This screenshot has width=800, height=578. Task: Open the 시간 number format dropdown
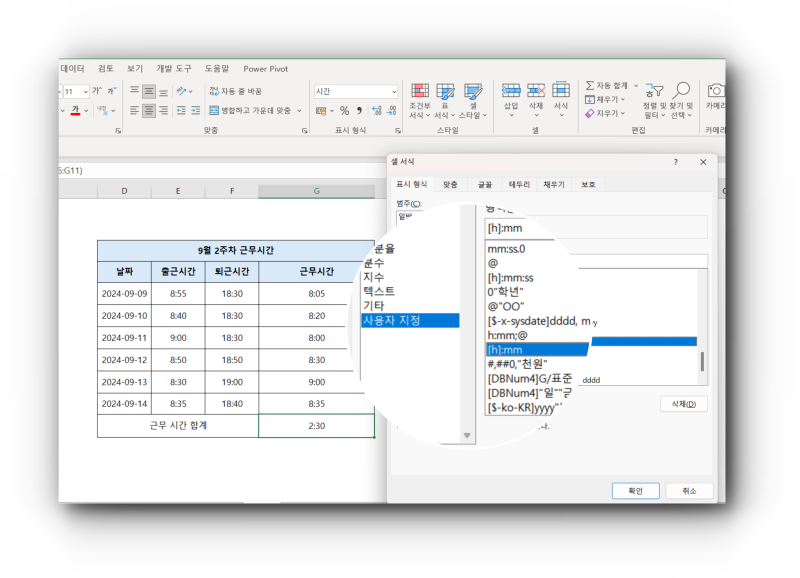pyautogui.click(x=394, y=92)
